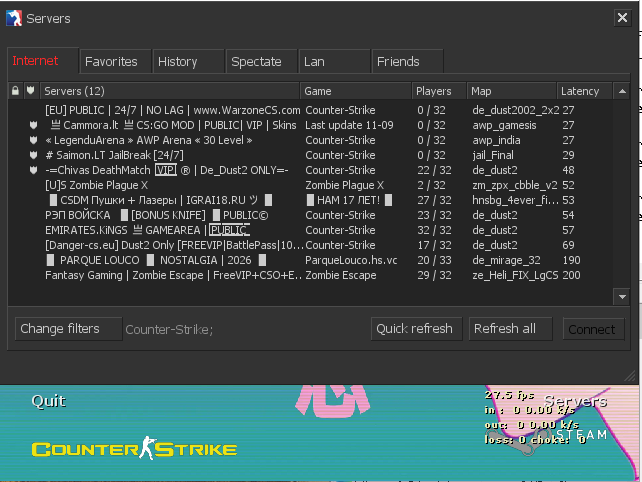The height and width of the screenshot is (482, 642).
Task: Go to the Spectate tab
Action: coord(256,61)
